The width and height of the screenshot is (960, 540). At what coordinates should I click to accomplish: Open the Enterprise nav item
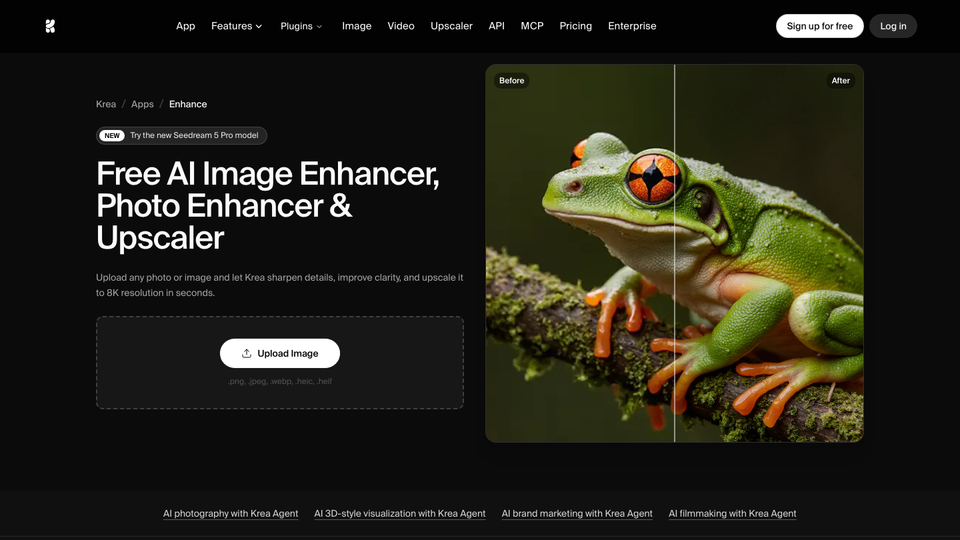[632, 26]
